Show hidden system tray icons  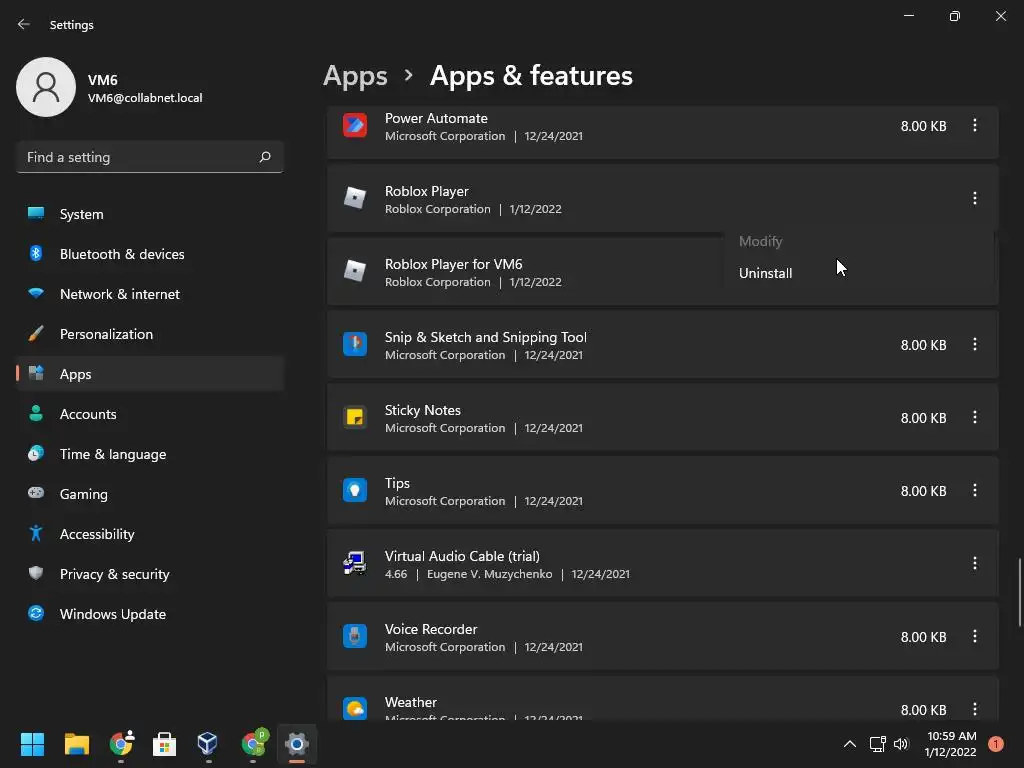849,744
